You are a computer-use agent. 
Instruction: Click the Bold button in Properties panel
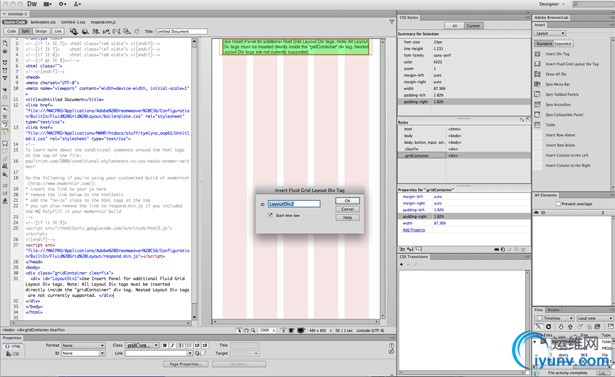tap(165, 345)
